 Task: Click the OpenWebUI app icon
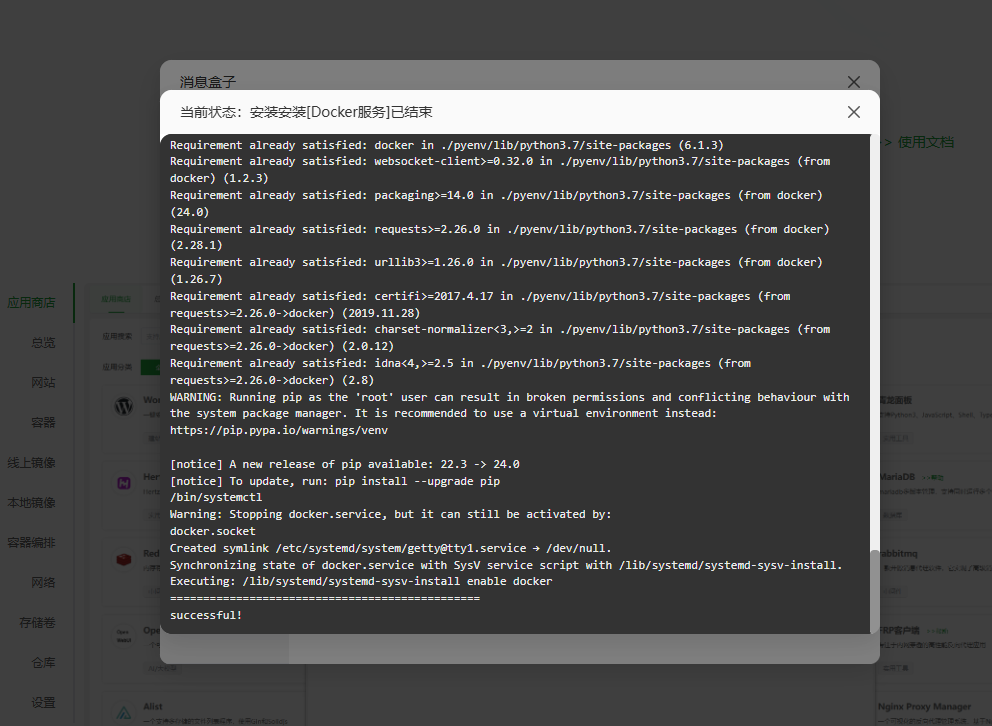(x=124, y=636)
